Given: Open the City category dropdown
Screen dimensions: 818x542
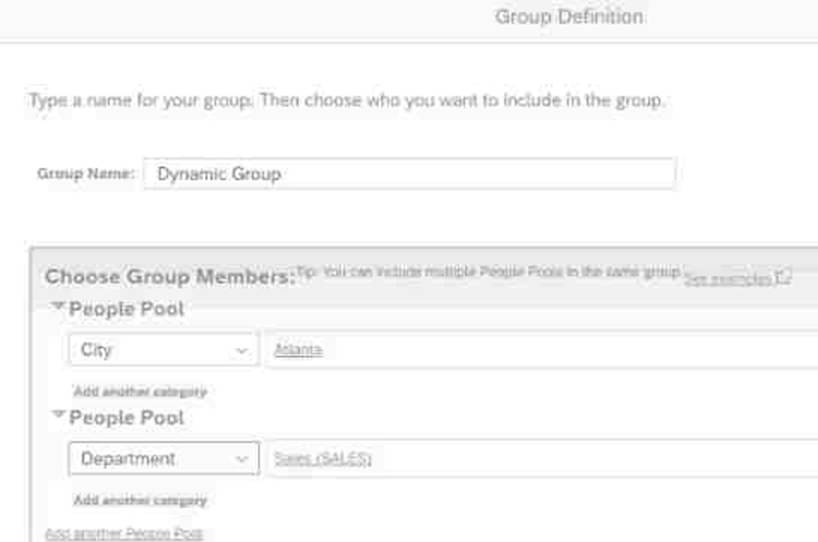Looking at the screenshot, I should tap(163, 350).
